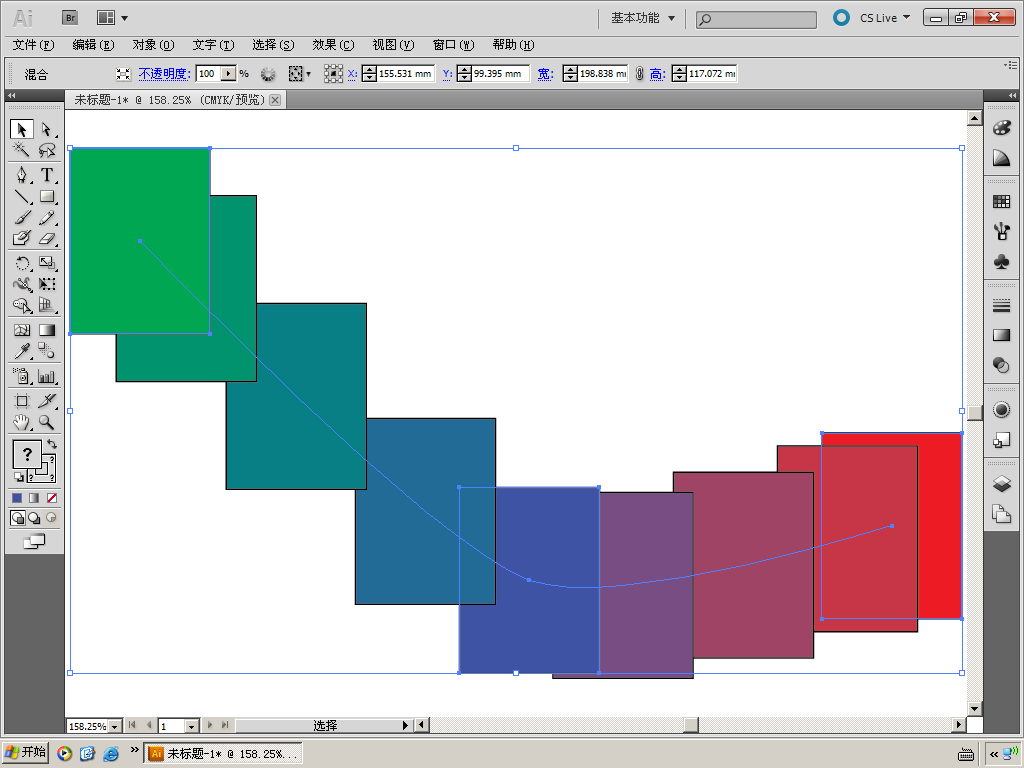Select the Type tool

pos(46,175)
